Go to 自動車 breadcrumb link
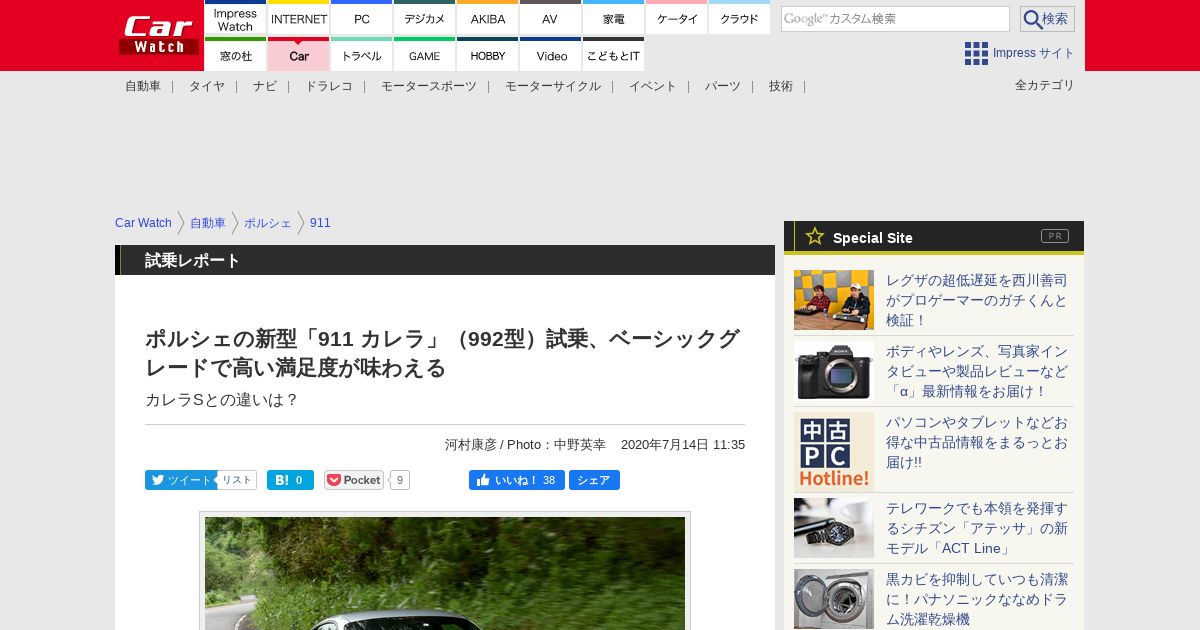1200x630 pixels. coord(208,223)
